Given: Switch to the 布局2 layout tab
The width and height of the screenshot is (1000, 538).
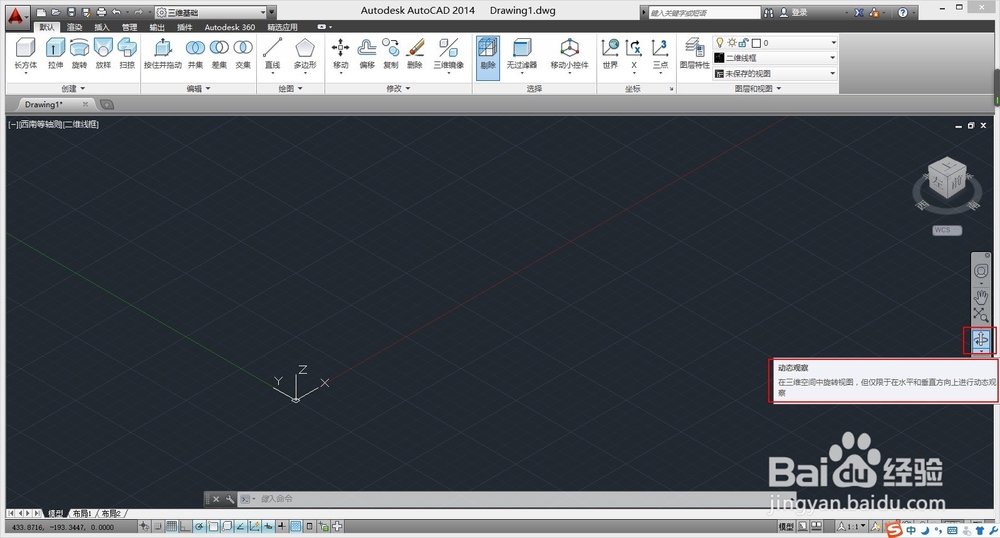Looking at the screenshot, I should (111, 513).
